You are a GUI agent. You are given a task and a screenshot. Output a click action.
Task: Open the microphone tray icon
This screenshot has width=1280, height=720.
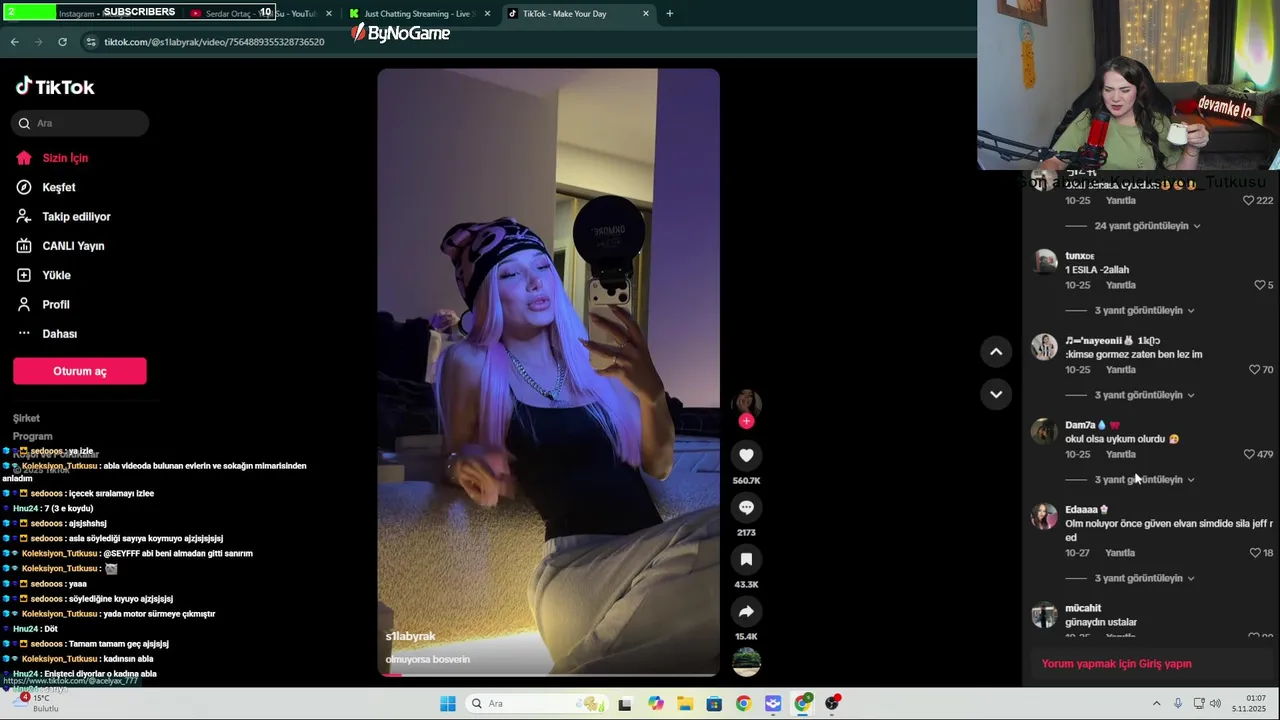coord(1178,704)
